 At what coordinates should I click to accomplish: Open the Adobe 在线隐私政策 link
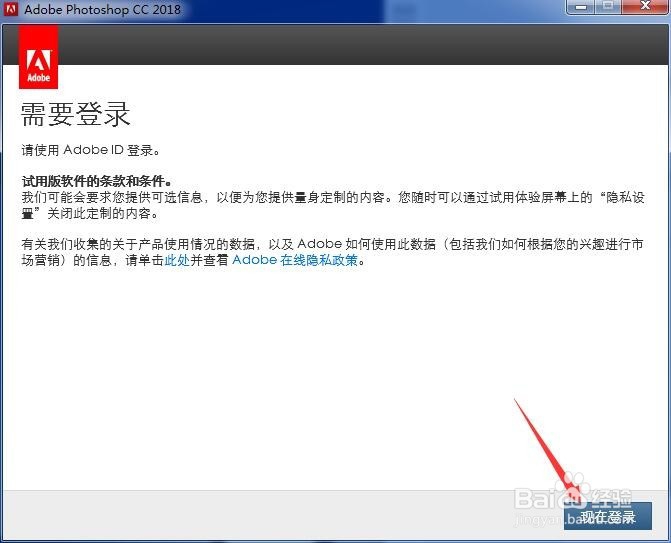pyautogui.click(x=295, y=260)
